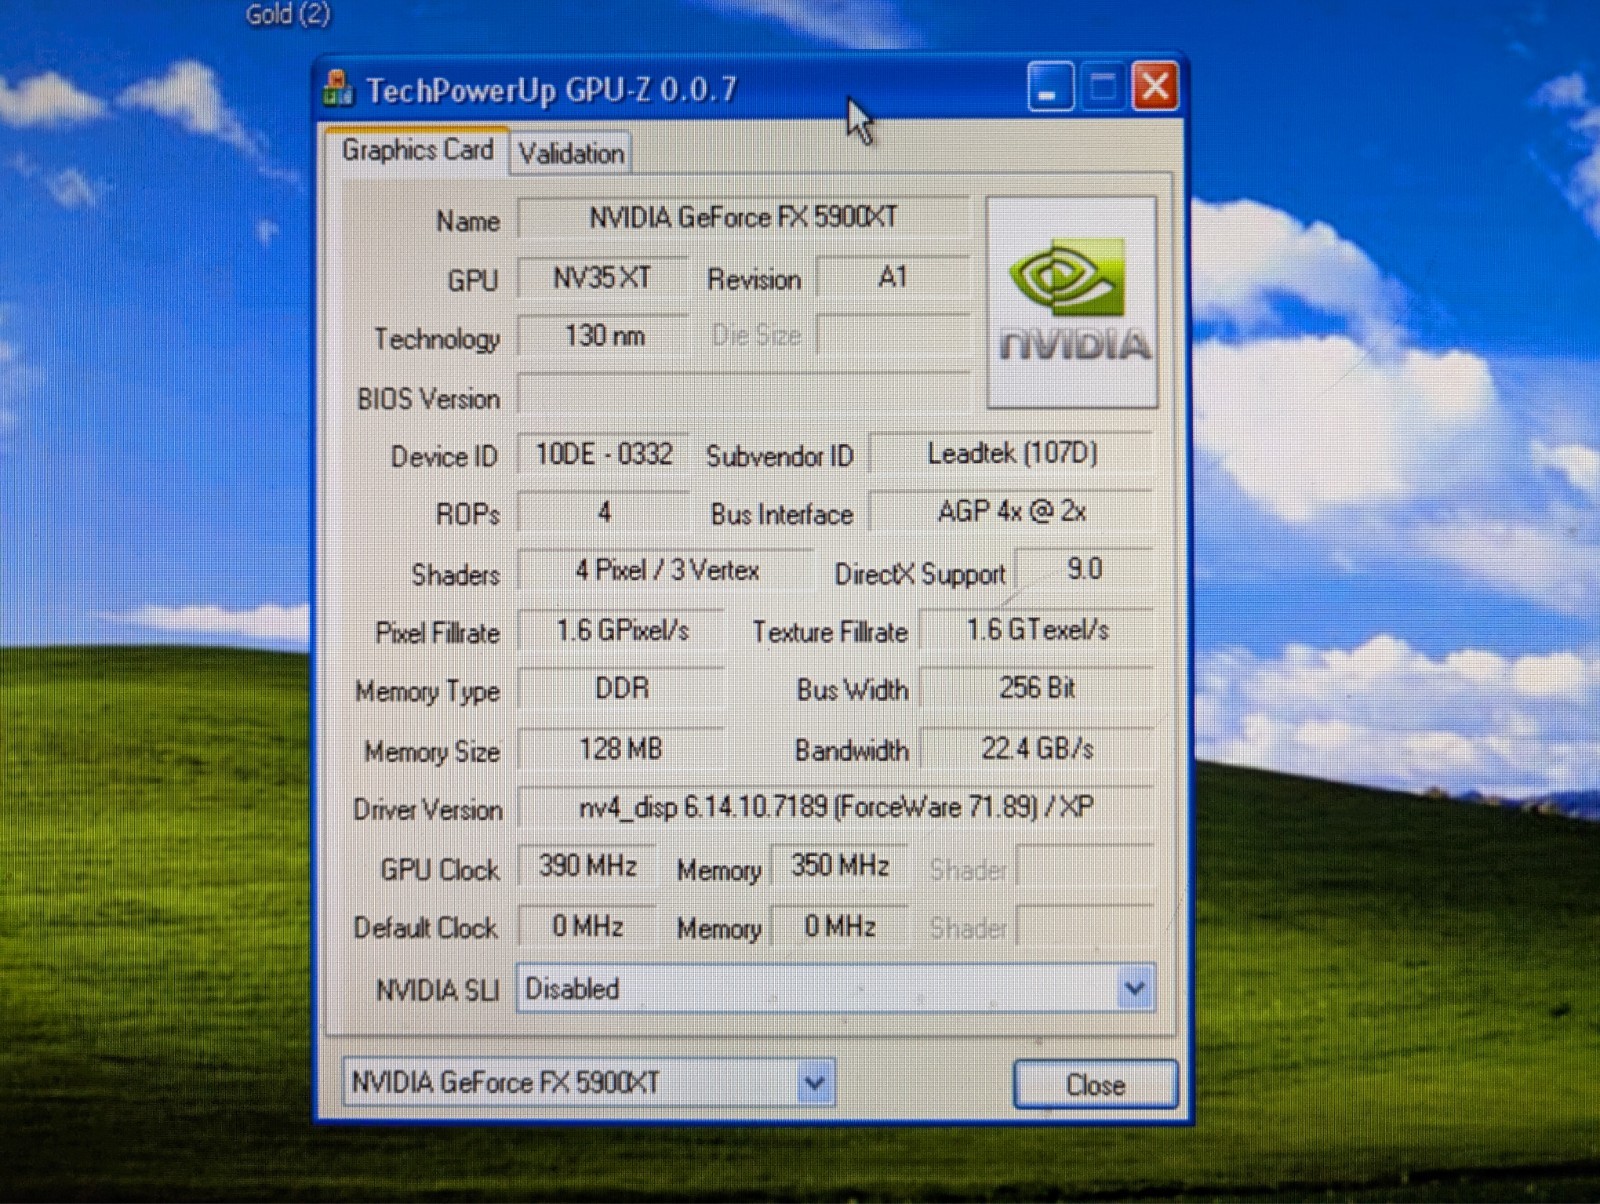Click the Gold (2) desktop item label

pos(288,14)
